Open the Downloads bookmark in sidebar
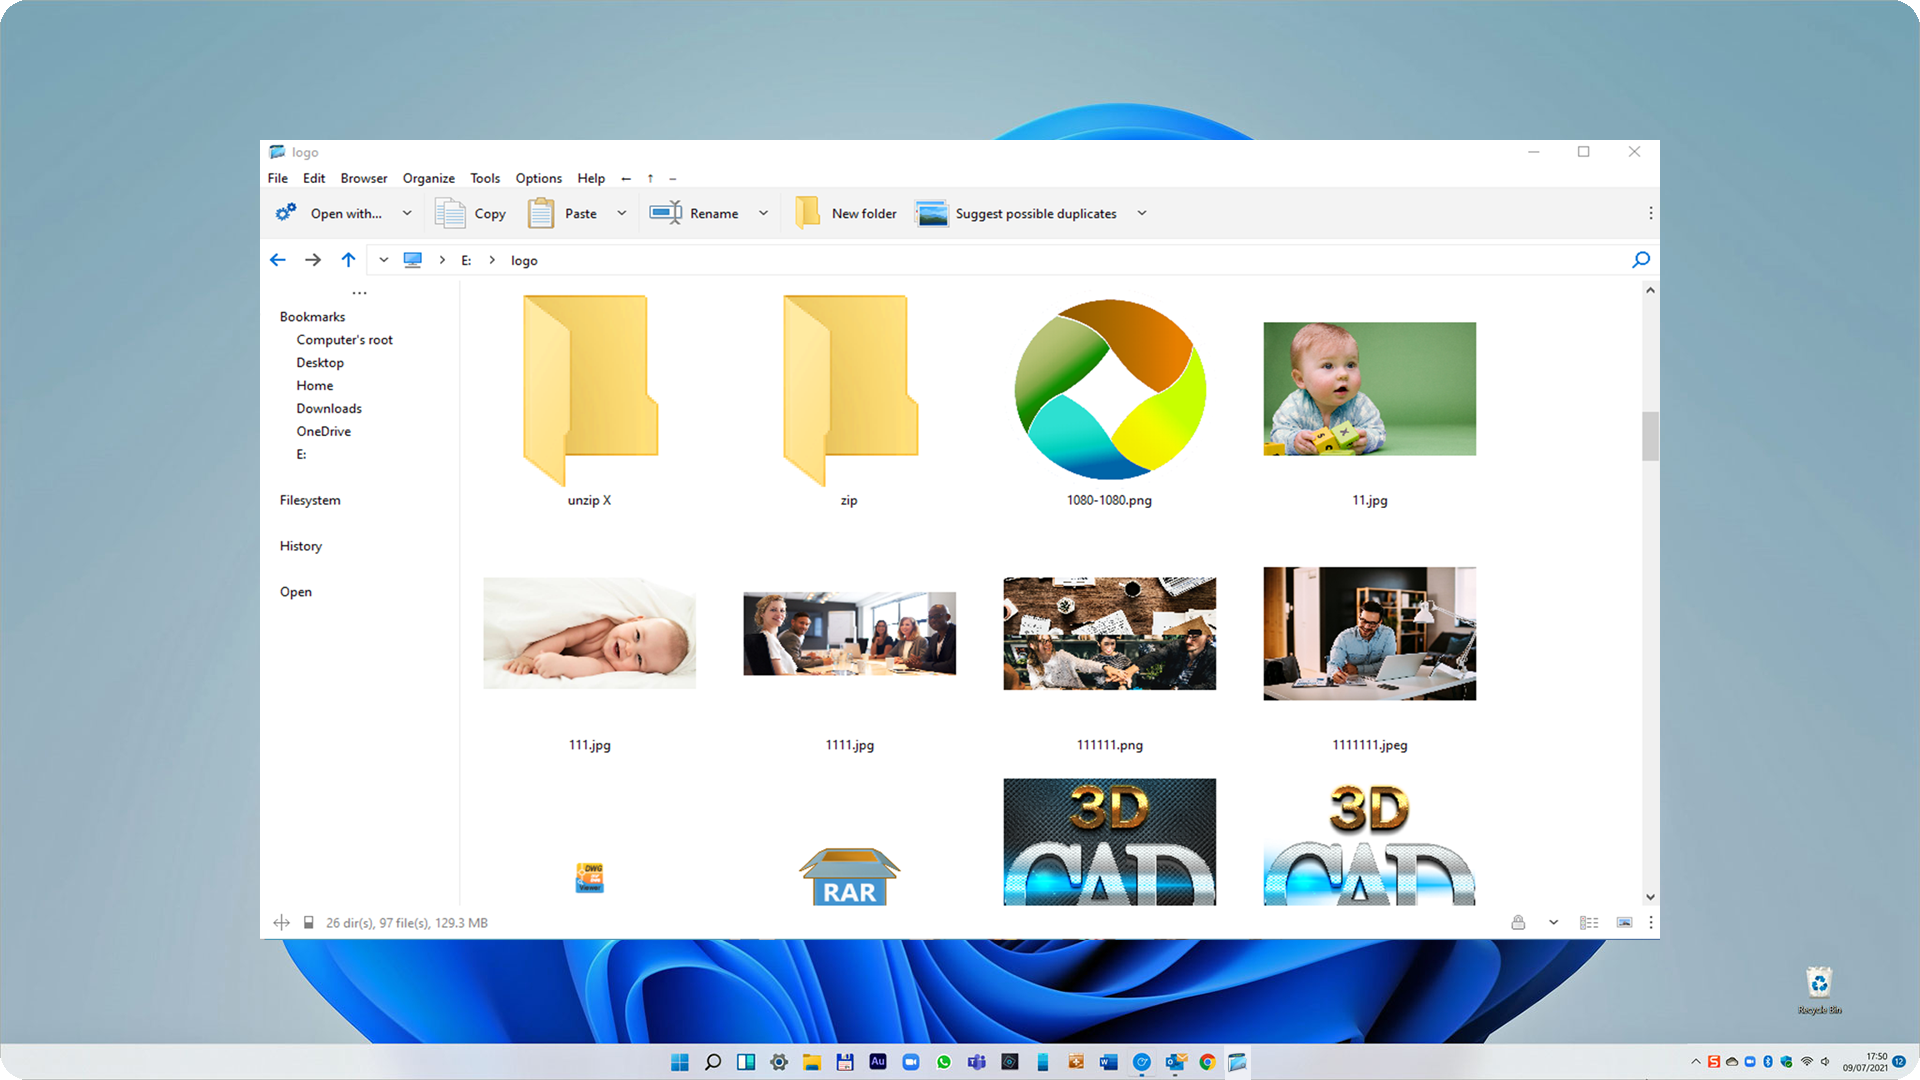The height and width of the screenshot is (1080, 1920). 329,408
